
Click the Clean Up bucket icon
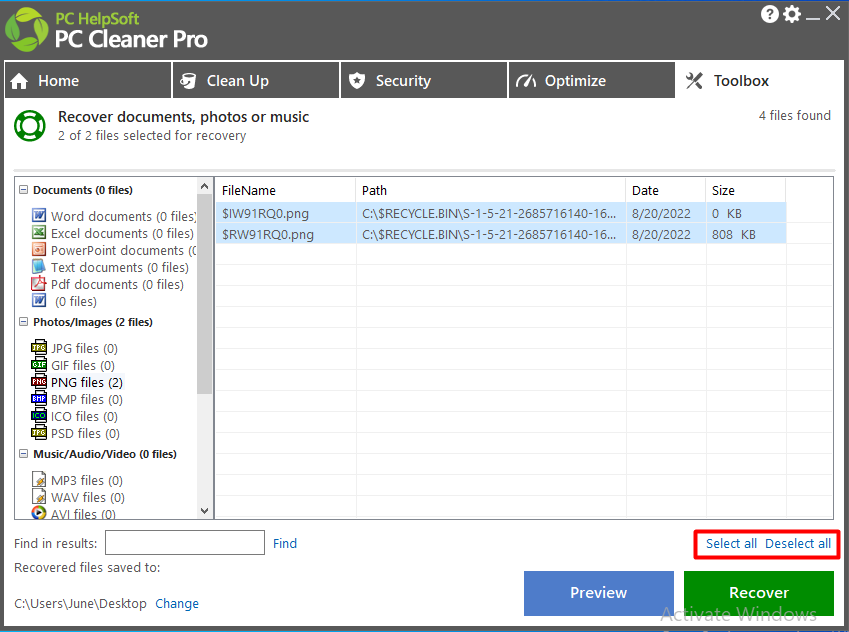point(188,81)
